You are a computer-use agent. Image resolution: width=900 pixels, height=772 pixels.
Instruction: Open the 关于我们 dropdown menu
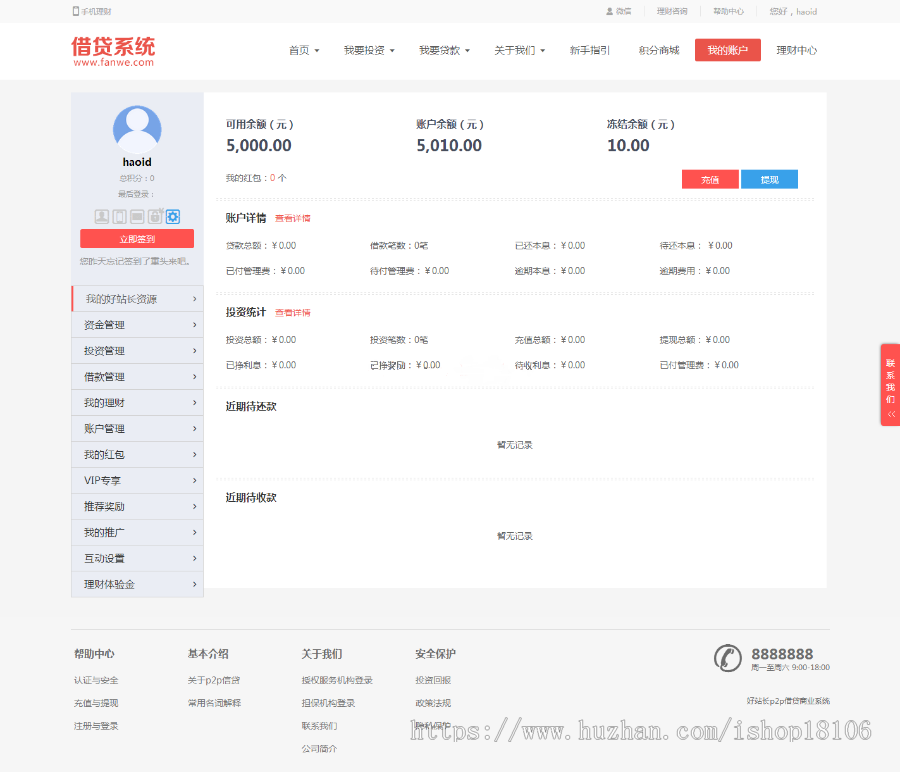[x=516, y=48]
